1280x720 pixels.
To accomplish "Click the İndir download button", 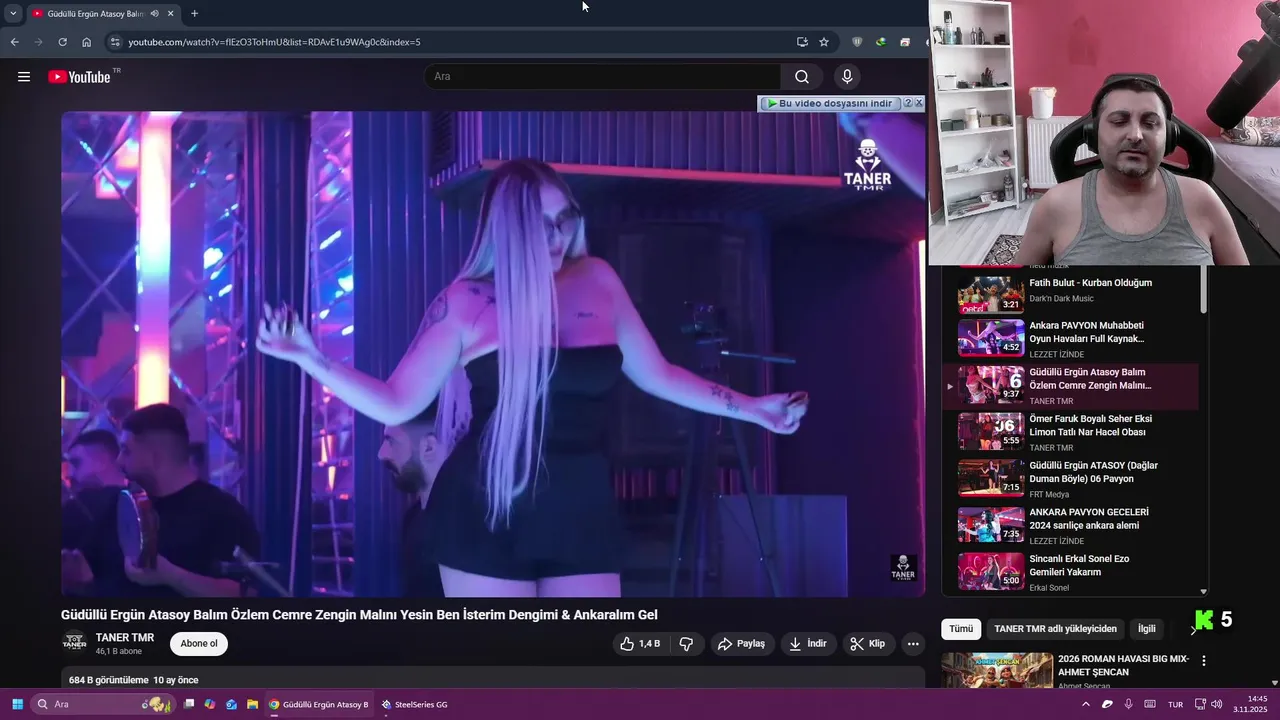I will pyautogui.click(x=808, y=644).
